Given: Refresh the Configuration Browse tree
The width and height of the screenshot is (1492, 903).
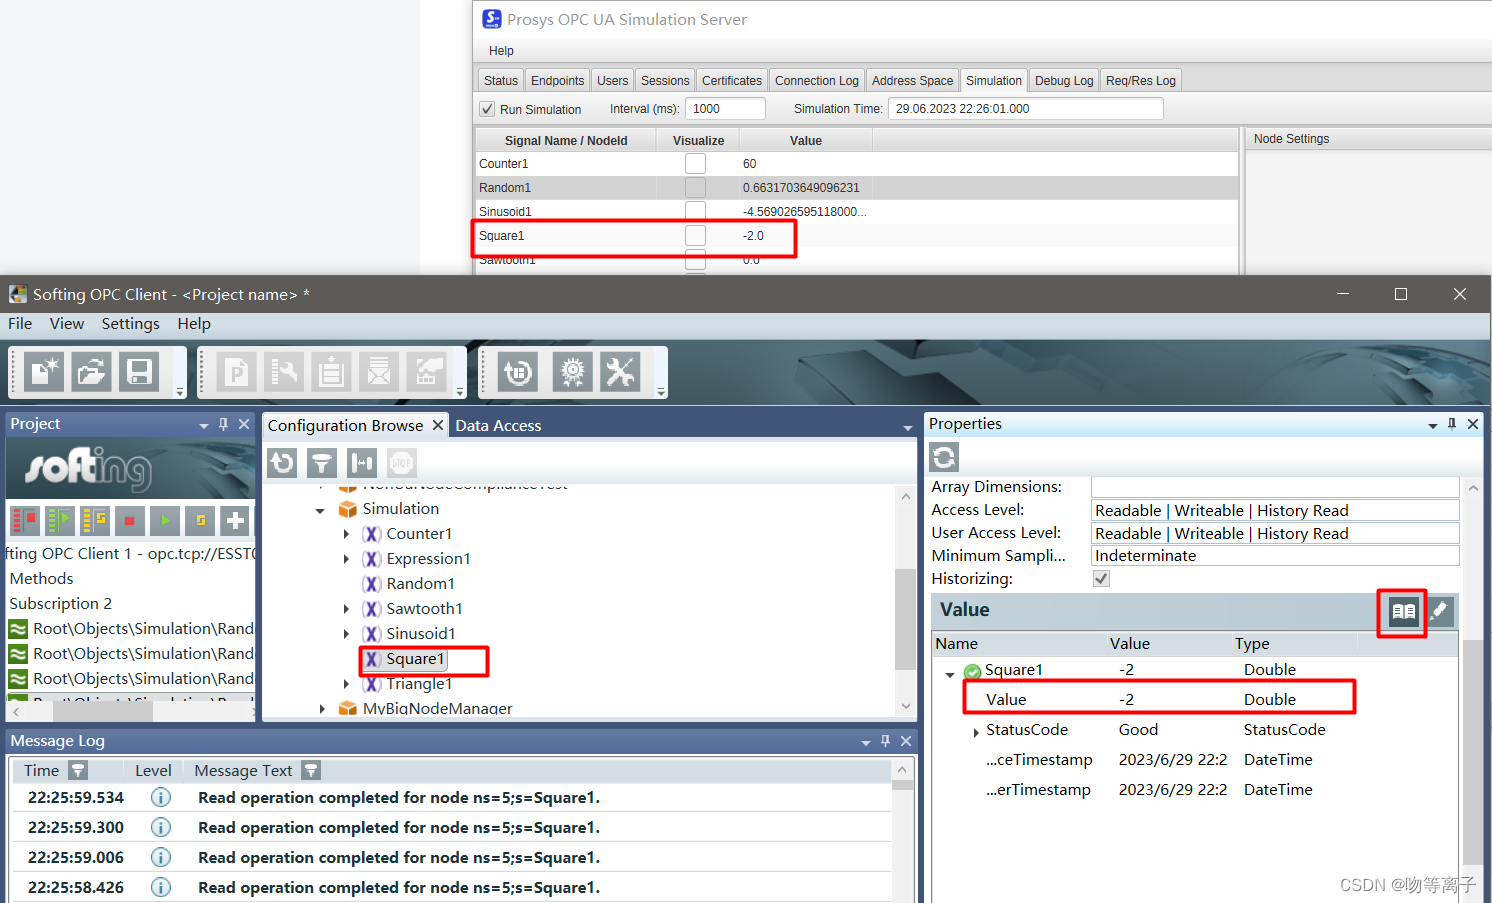Looking at the screenshot, I should tap(283, 463).
